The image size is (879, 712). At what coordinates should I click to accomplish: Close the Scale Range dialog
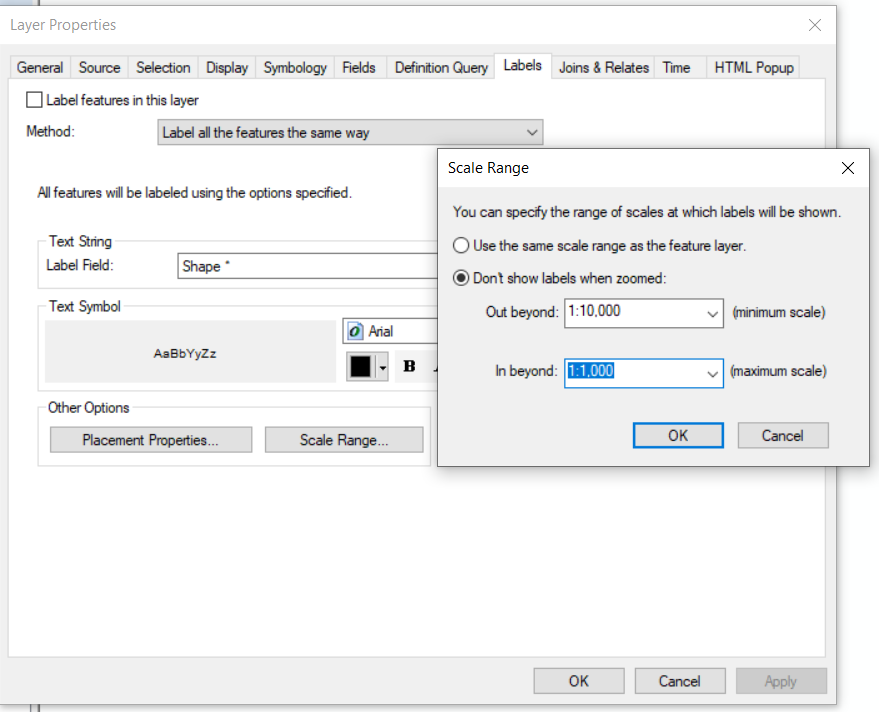(848, 168)
